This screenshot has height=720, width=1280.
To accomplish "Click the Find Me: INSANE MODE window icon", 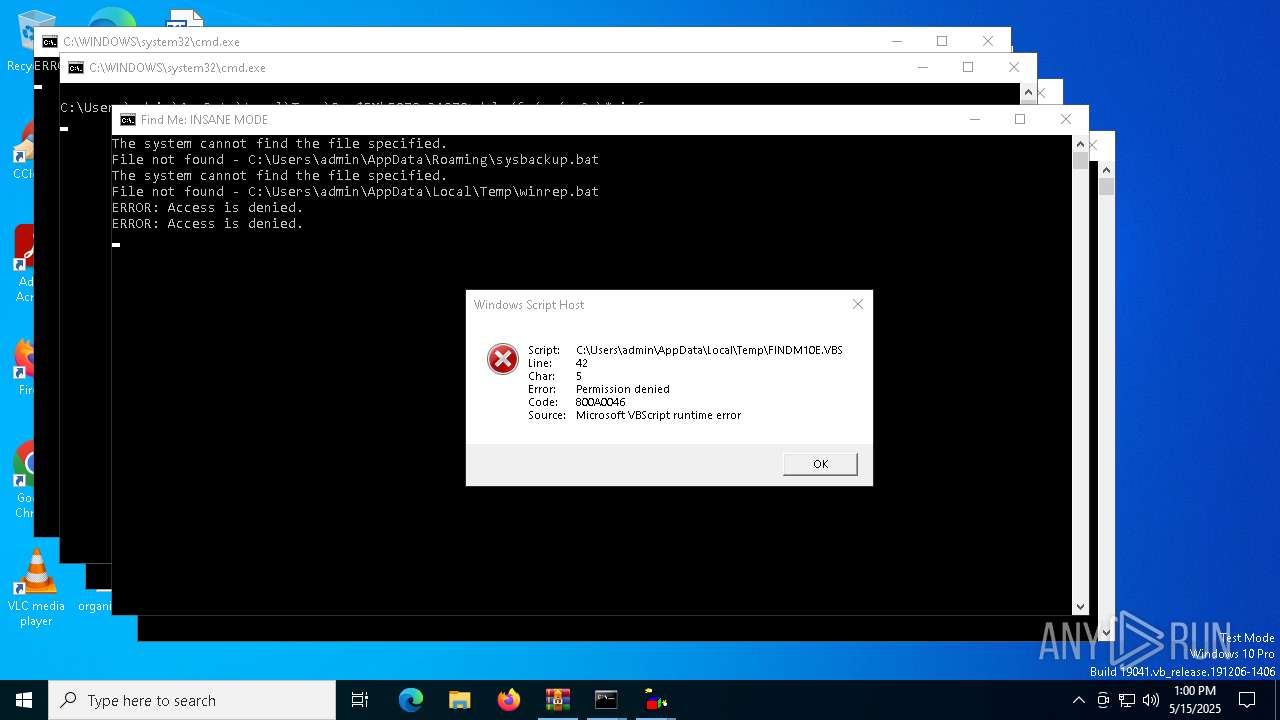I will pyautogui.click(x=127, y=120).
